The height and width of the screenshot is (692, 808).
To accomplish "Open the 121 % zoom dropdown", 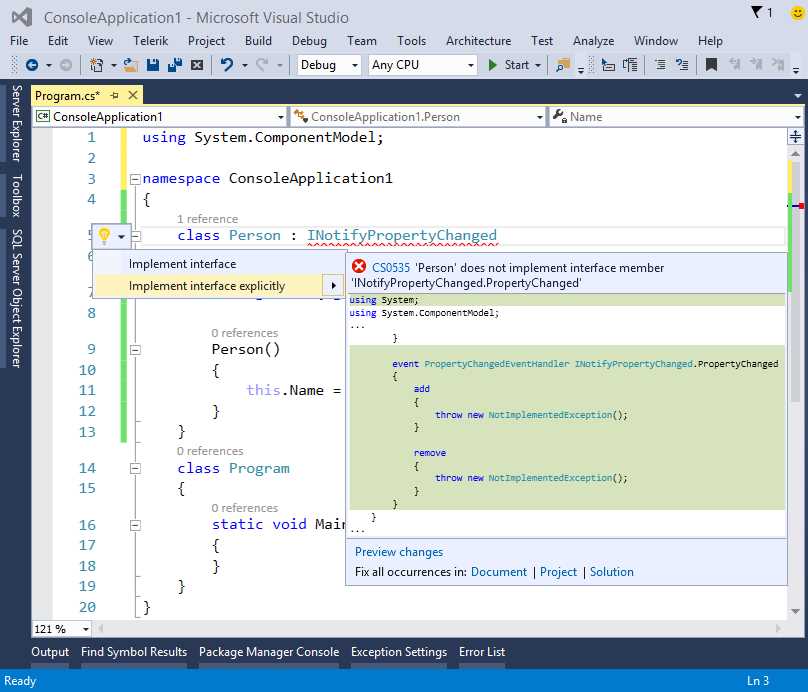I will [85, 629].
